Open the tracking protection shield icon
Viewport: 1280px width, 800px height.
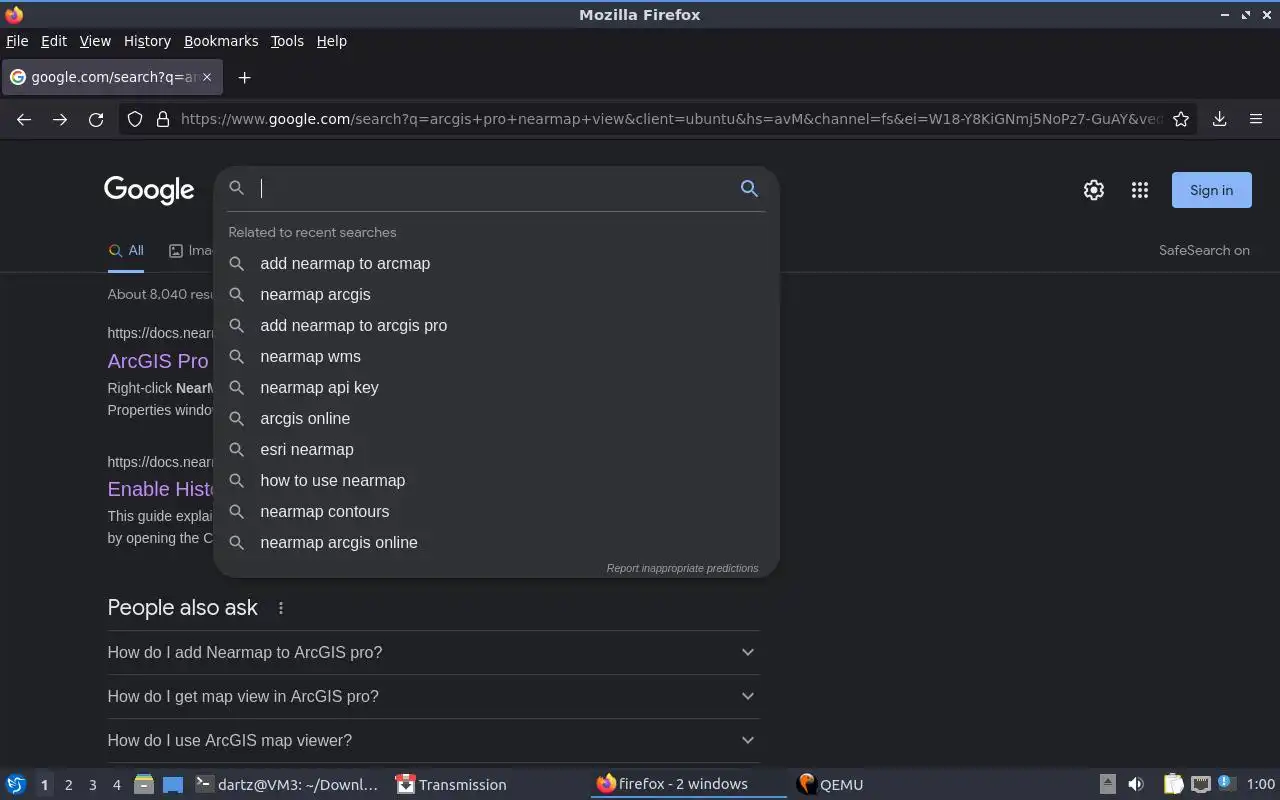135,119
